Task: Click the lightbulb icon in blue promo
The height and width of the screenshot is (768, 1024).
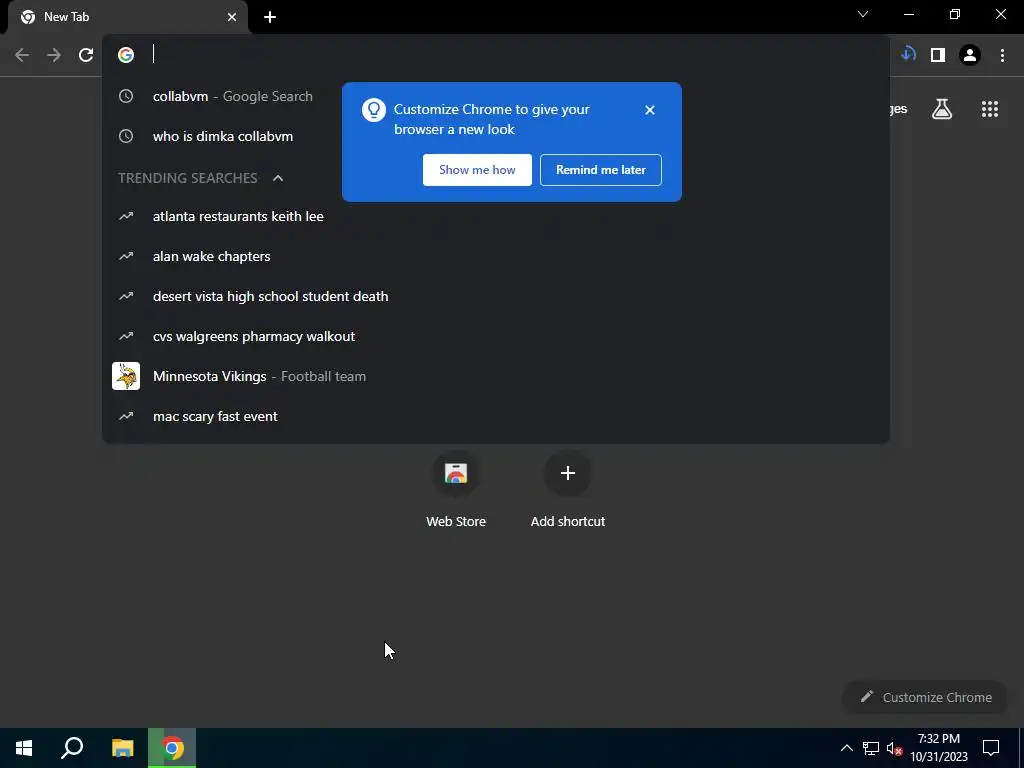Action: click(x=374, y=110)
